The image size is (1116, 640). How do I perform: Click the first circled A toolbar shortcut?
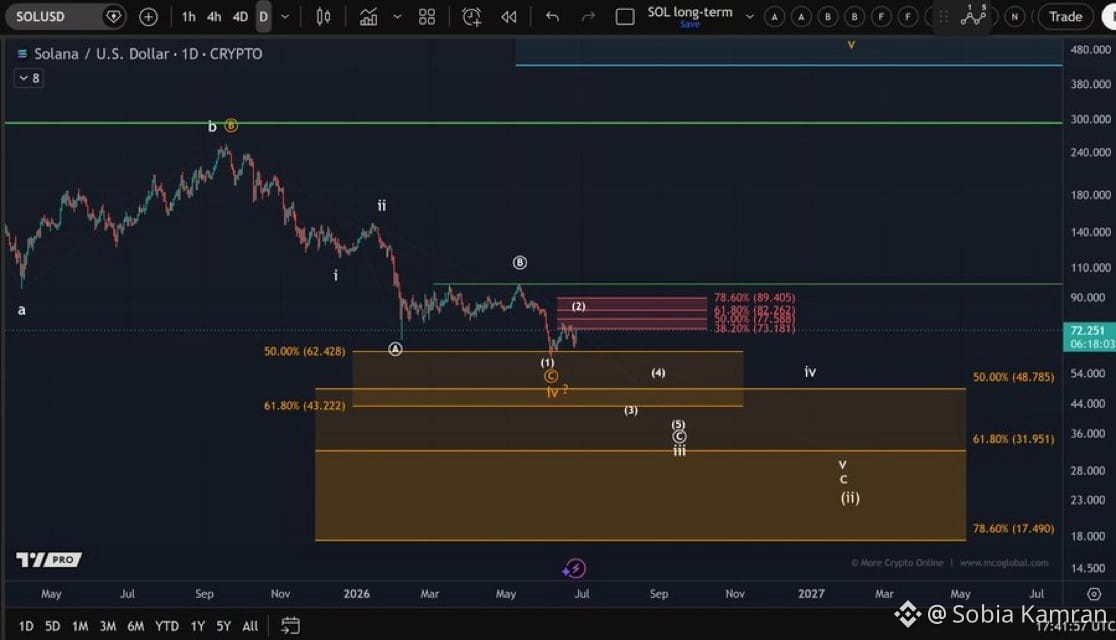[x=774, y=16]
